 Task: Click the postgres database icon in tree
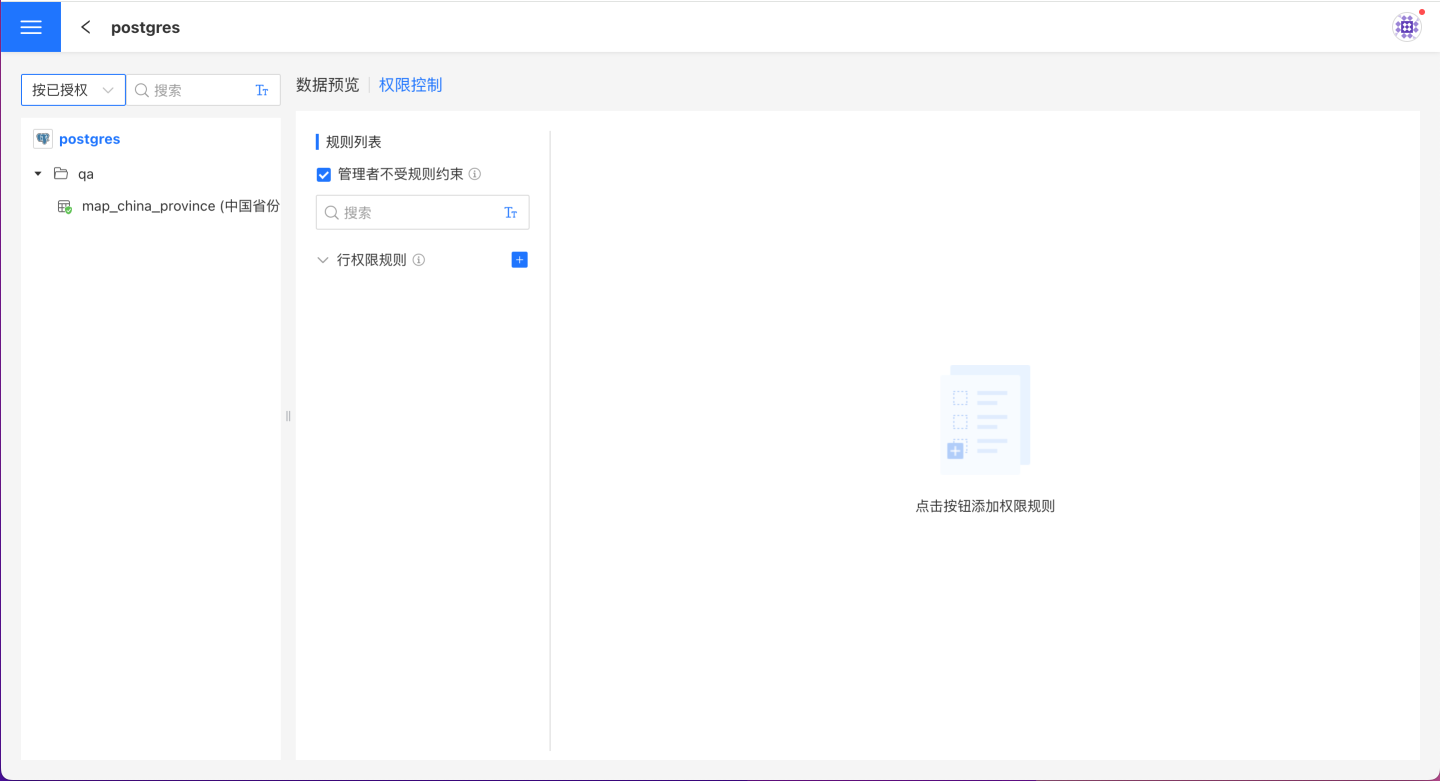(42, 139)
